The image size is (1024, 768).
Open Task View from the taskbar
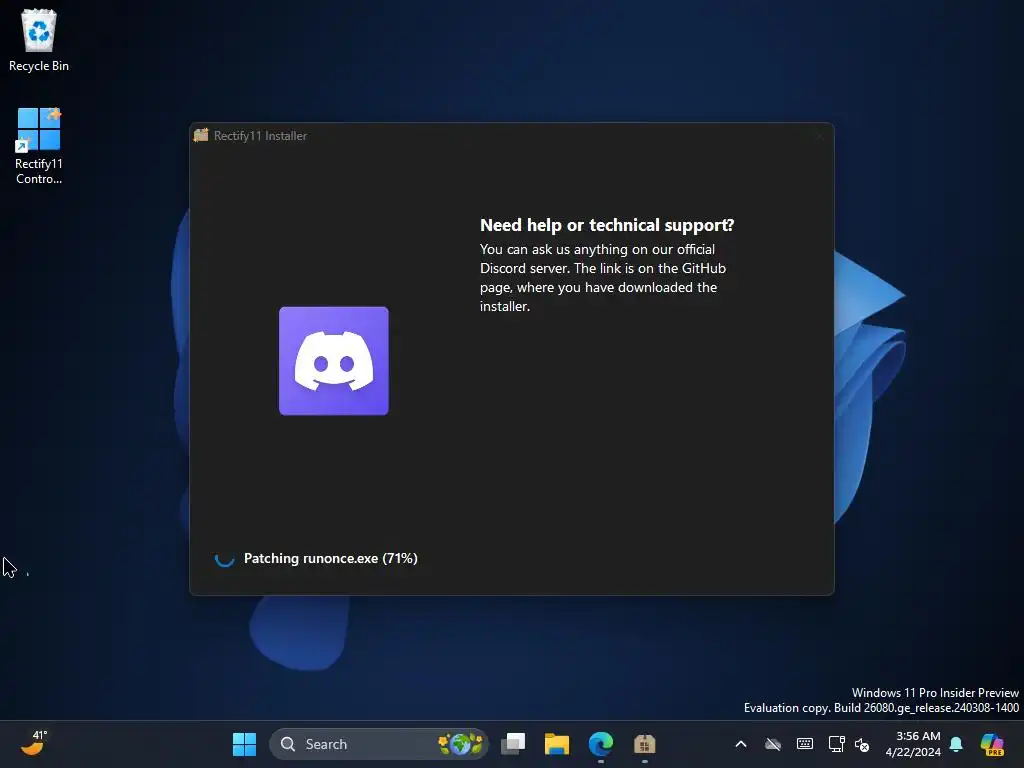pos(513,744)
